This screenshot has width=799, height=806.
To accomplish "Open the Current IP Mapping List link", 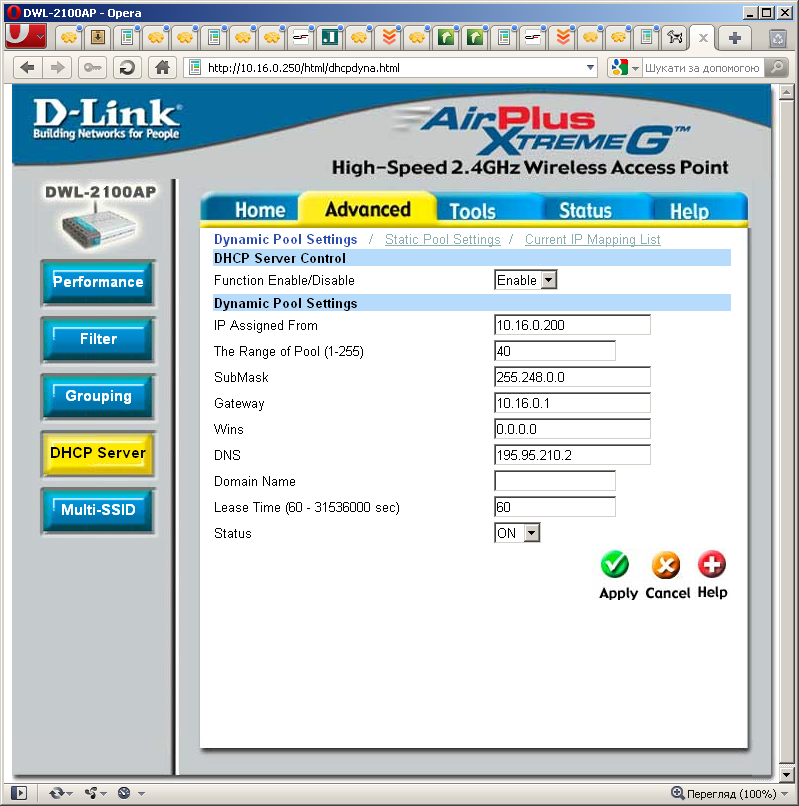I will (x=592, y=240).
